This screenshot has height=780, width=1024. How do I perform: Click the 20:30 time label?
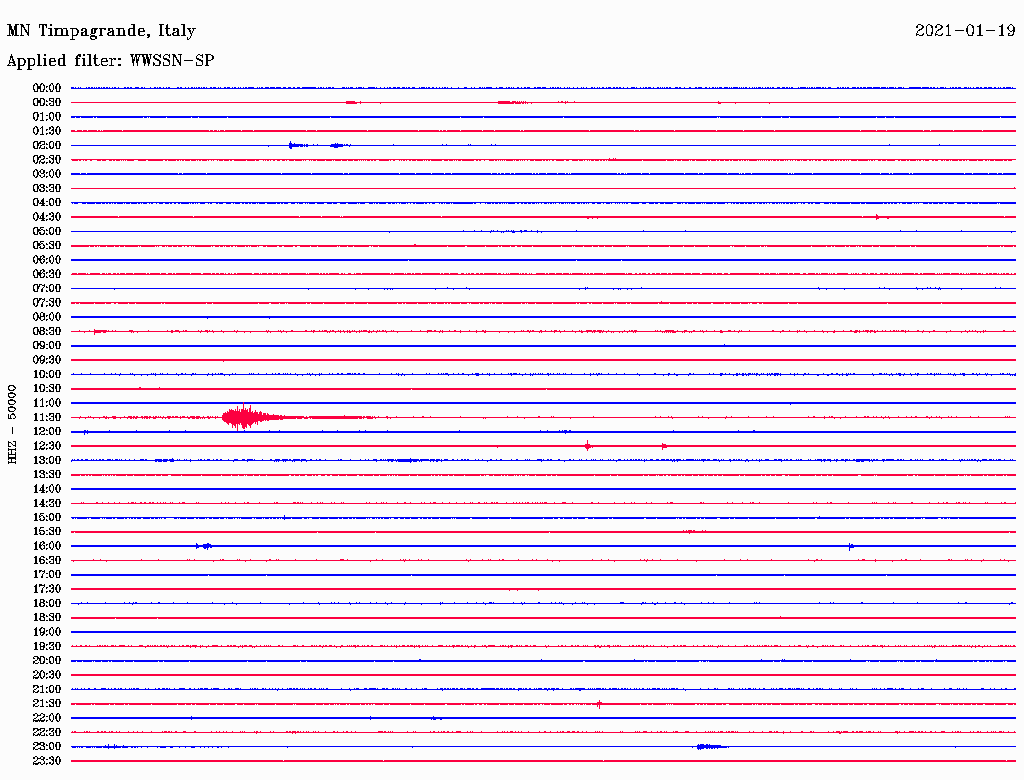point(47,675)
